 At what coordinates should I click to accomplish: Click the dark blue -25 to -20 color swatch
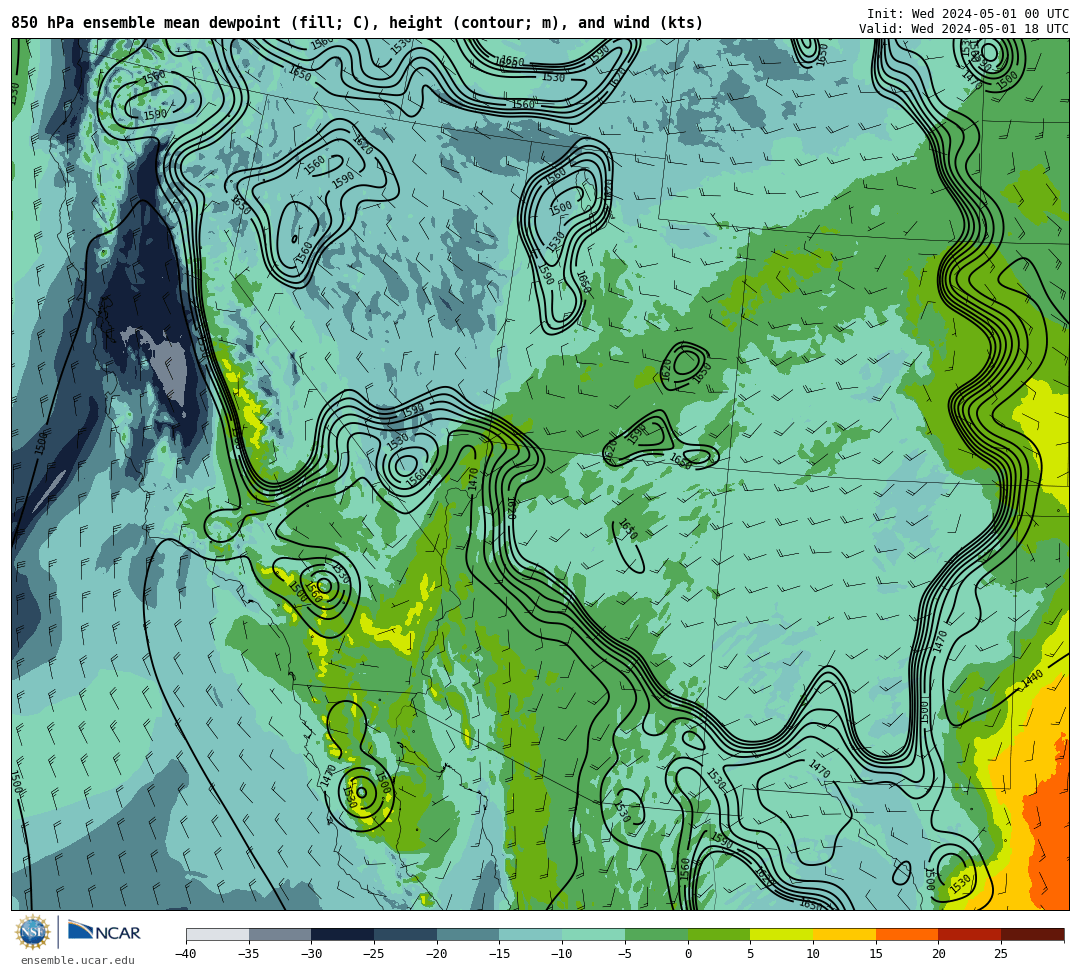(406, 934)
